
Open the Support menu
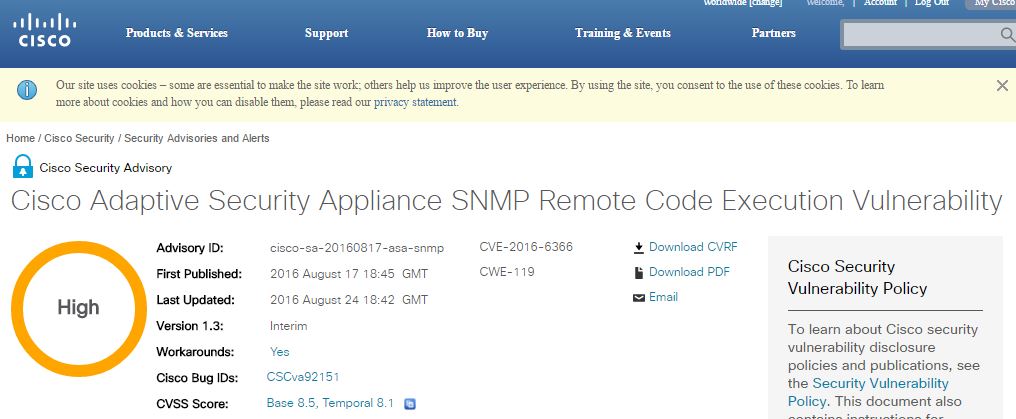click(326, 33)
